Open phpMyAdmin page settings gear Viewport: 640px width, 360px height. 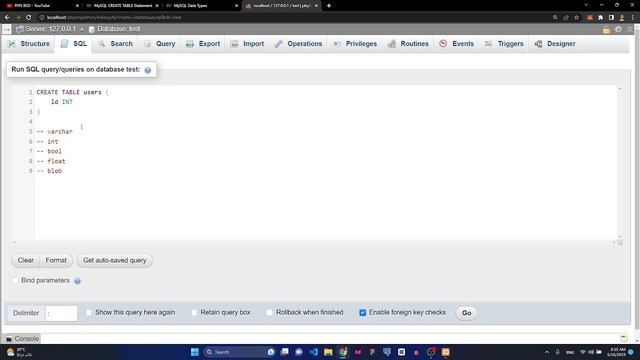(x=618, y=29)
